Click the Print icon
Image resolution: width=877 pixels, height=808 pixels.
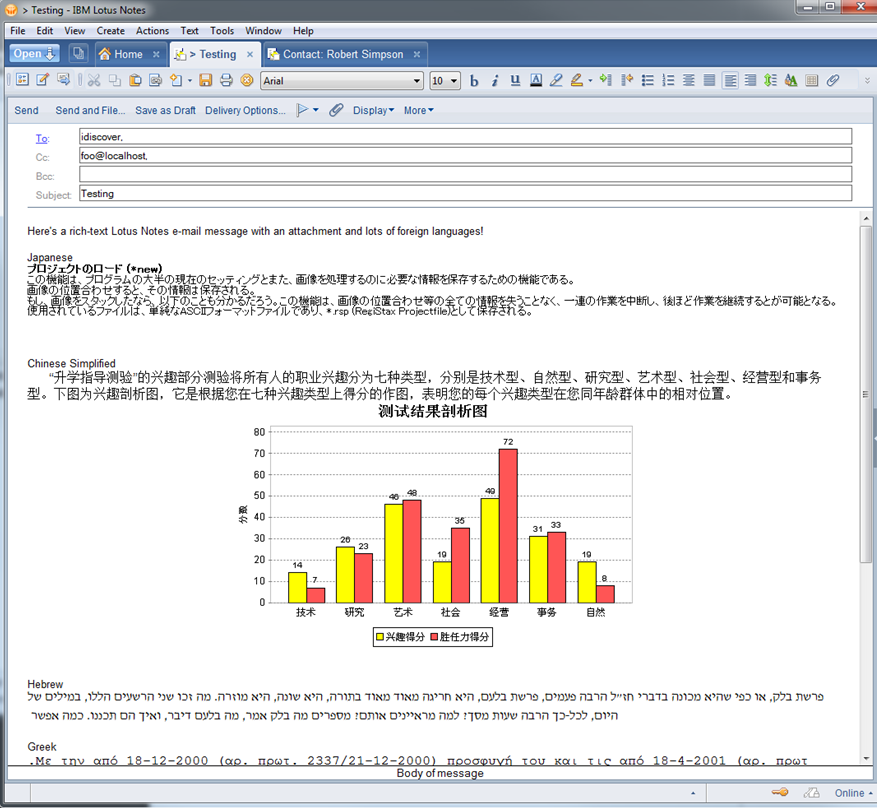pyautogui.click(x=226, y=81)
